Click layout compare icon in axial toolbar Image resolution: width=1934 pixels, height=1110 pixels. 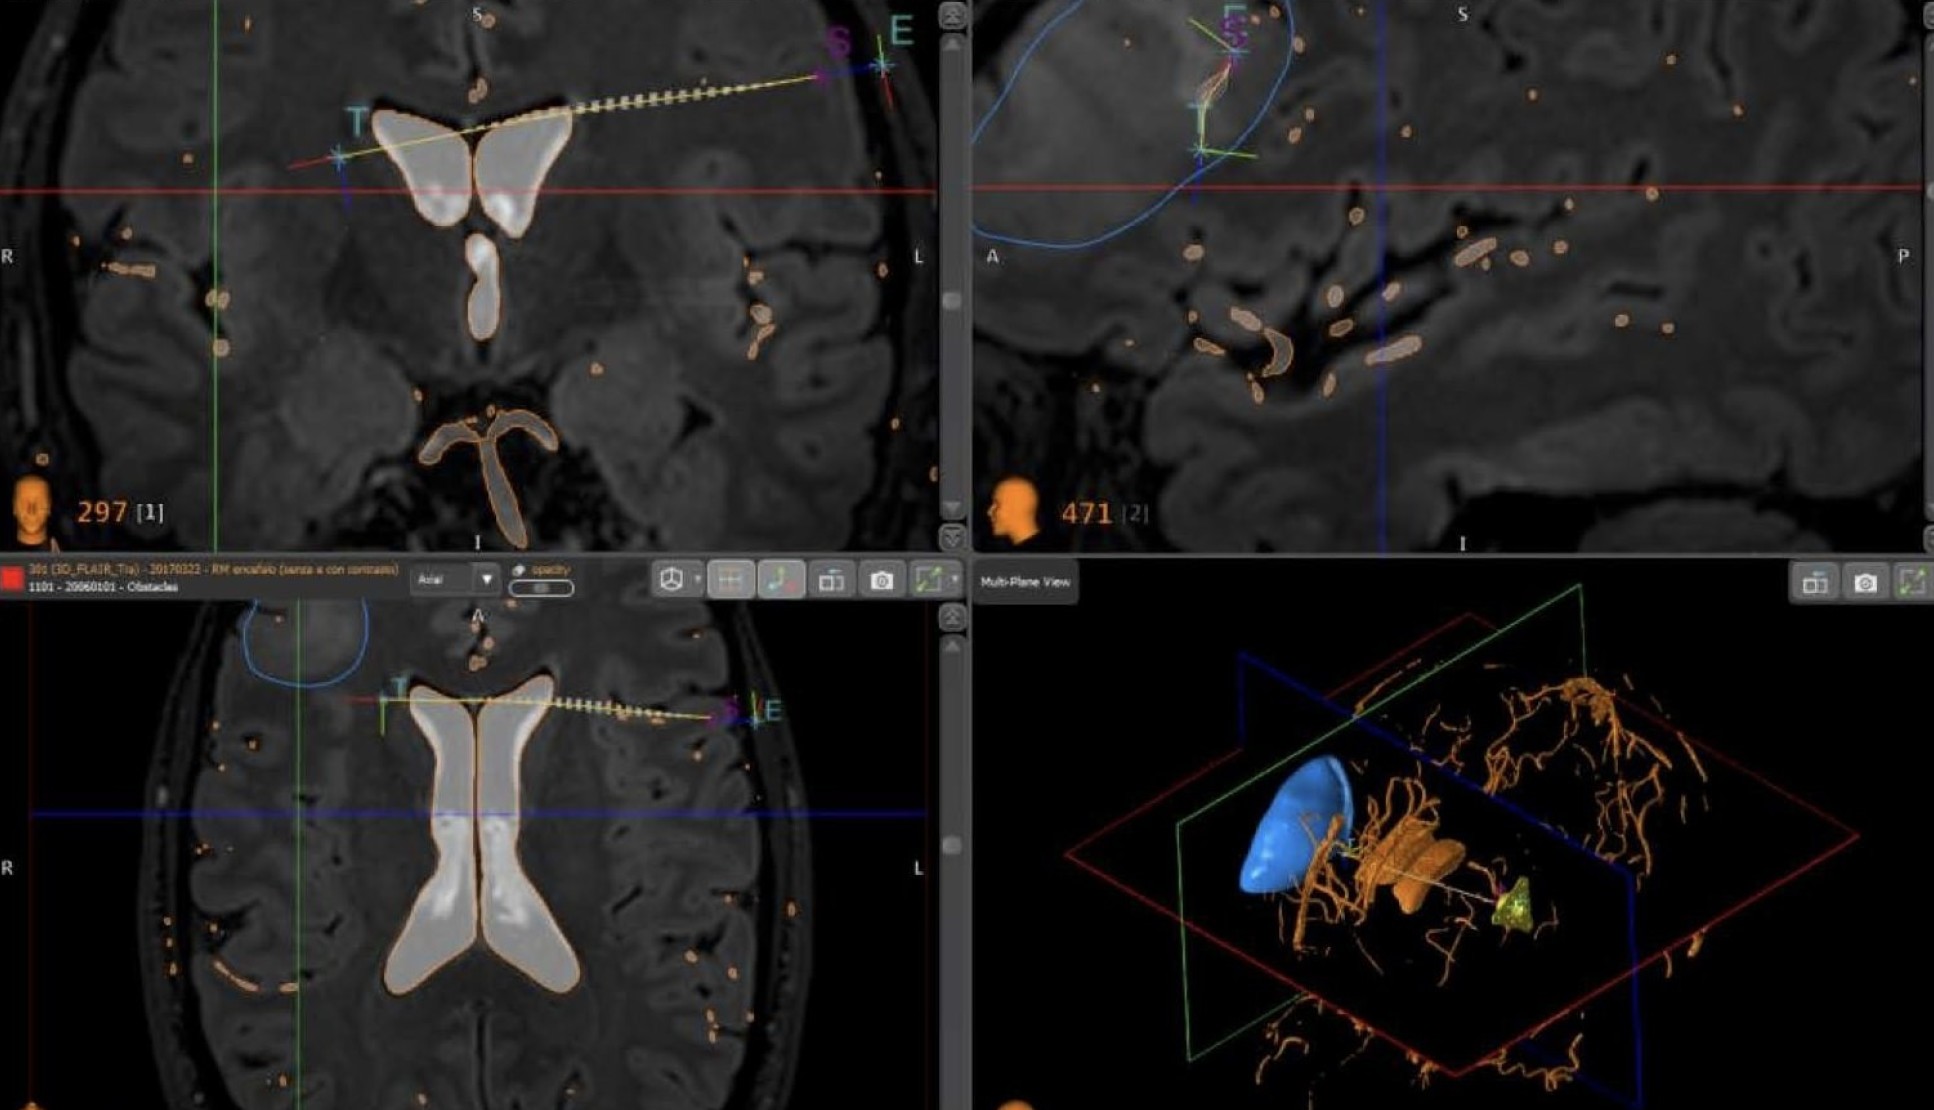831,580
